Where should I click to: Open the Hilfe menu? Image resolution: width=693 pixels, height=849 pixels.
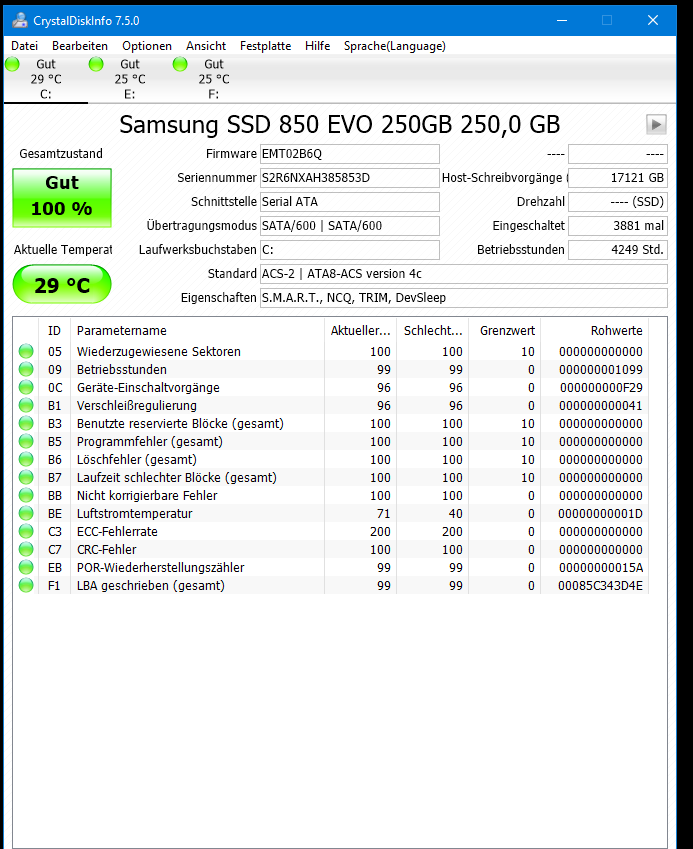click(x=317, y=46)
